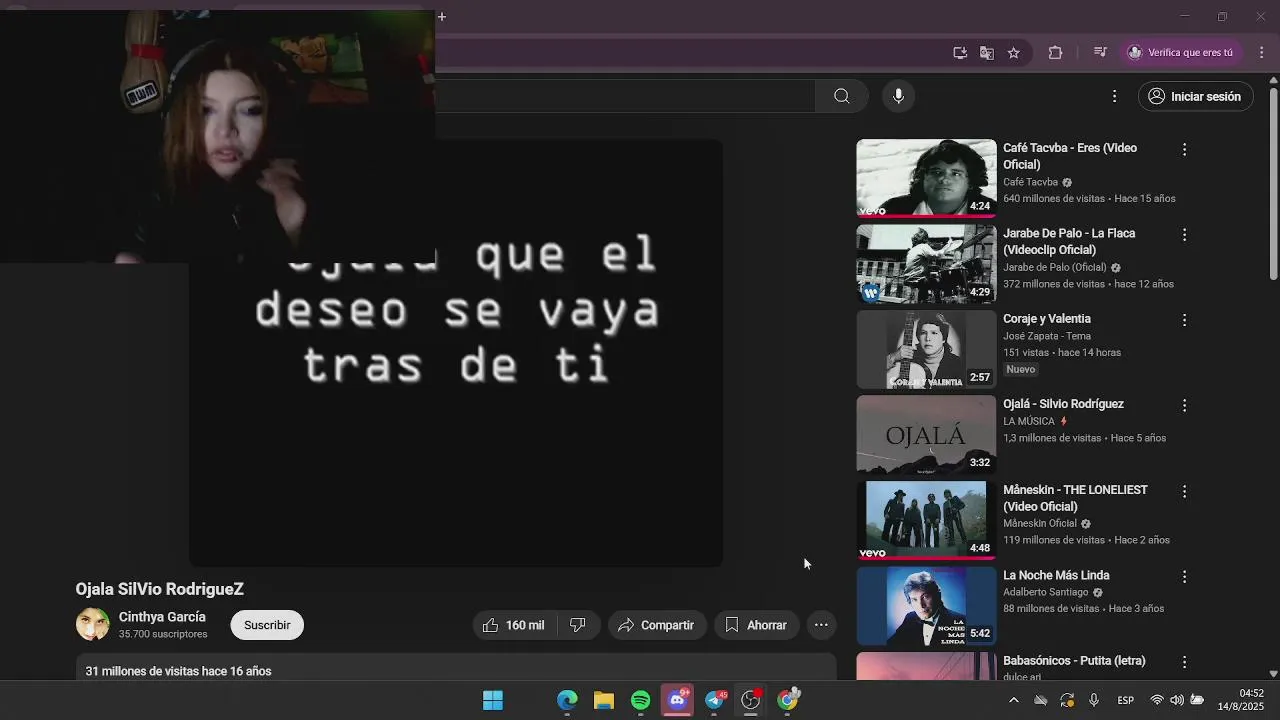Image resolution: width=1280 pixels, height=720 pixels.
Task: Click the YouTube search magnifier button
Action: click(x=841, y=96)
